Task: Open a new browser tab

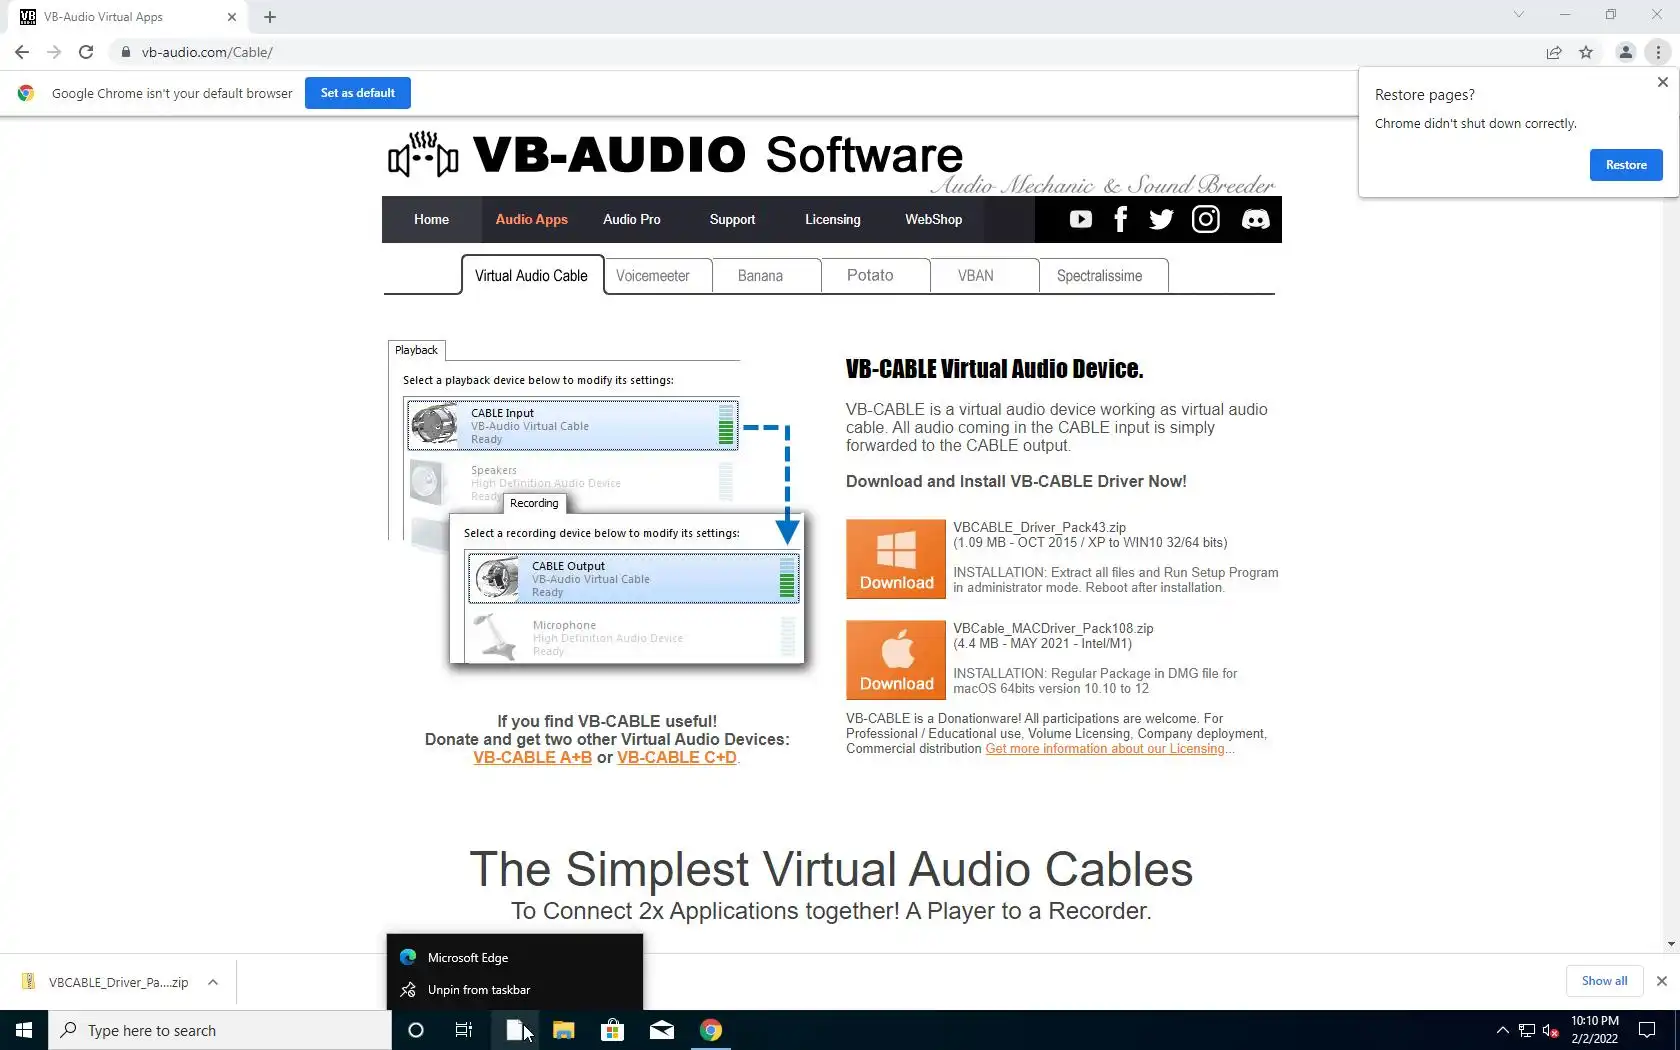Action: click(270, 17)
